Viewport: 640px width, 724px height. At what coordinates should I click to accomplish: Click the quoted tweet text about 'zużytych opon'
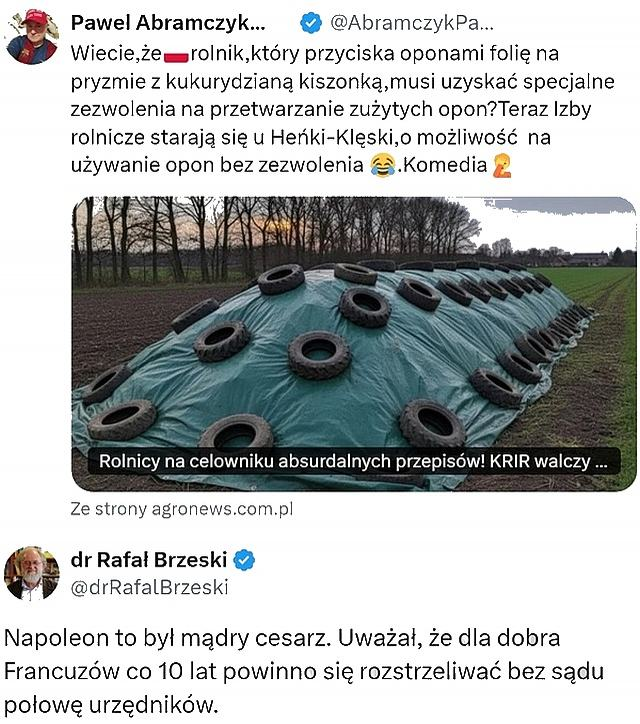coord(343,109)
